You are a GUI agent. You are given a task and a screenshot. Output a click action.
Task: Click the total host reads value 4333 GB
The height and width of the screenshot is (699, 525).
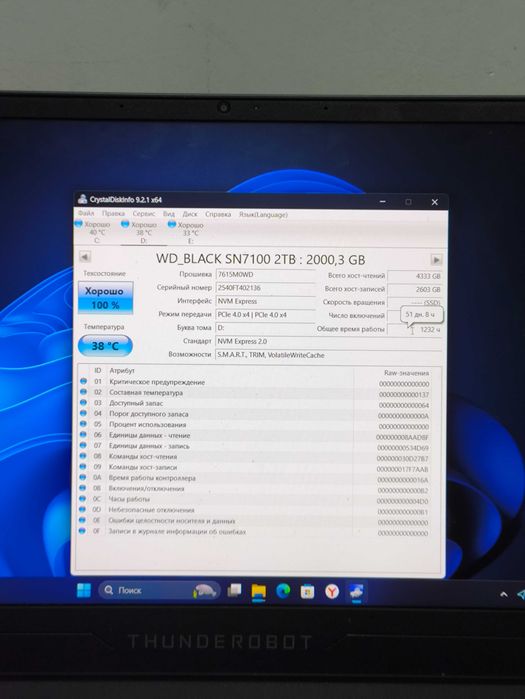pyautogui.click(x=414, y=276)
